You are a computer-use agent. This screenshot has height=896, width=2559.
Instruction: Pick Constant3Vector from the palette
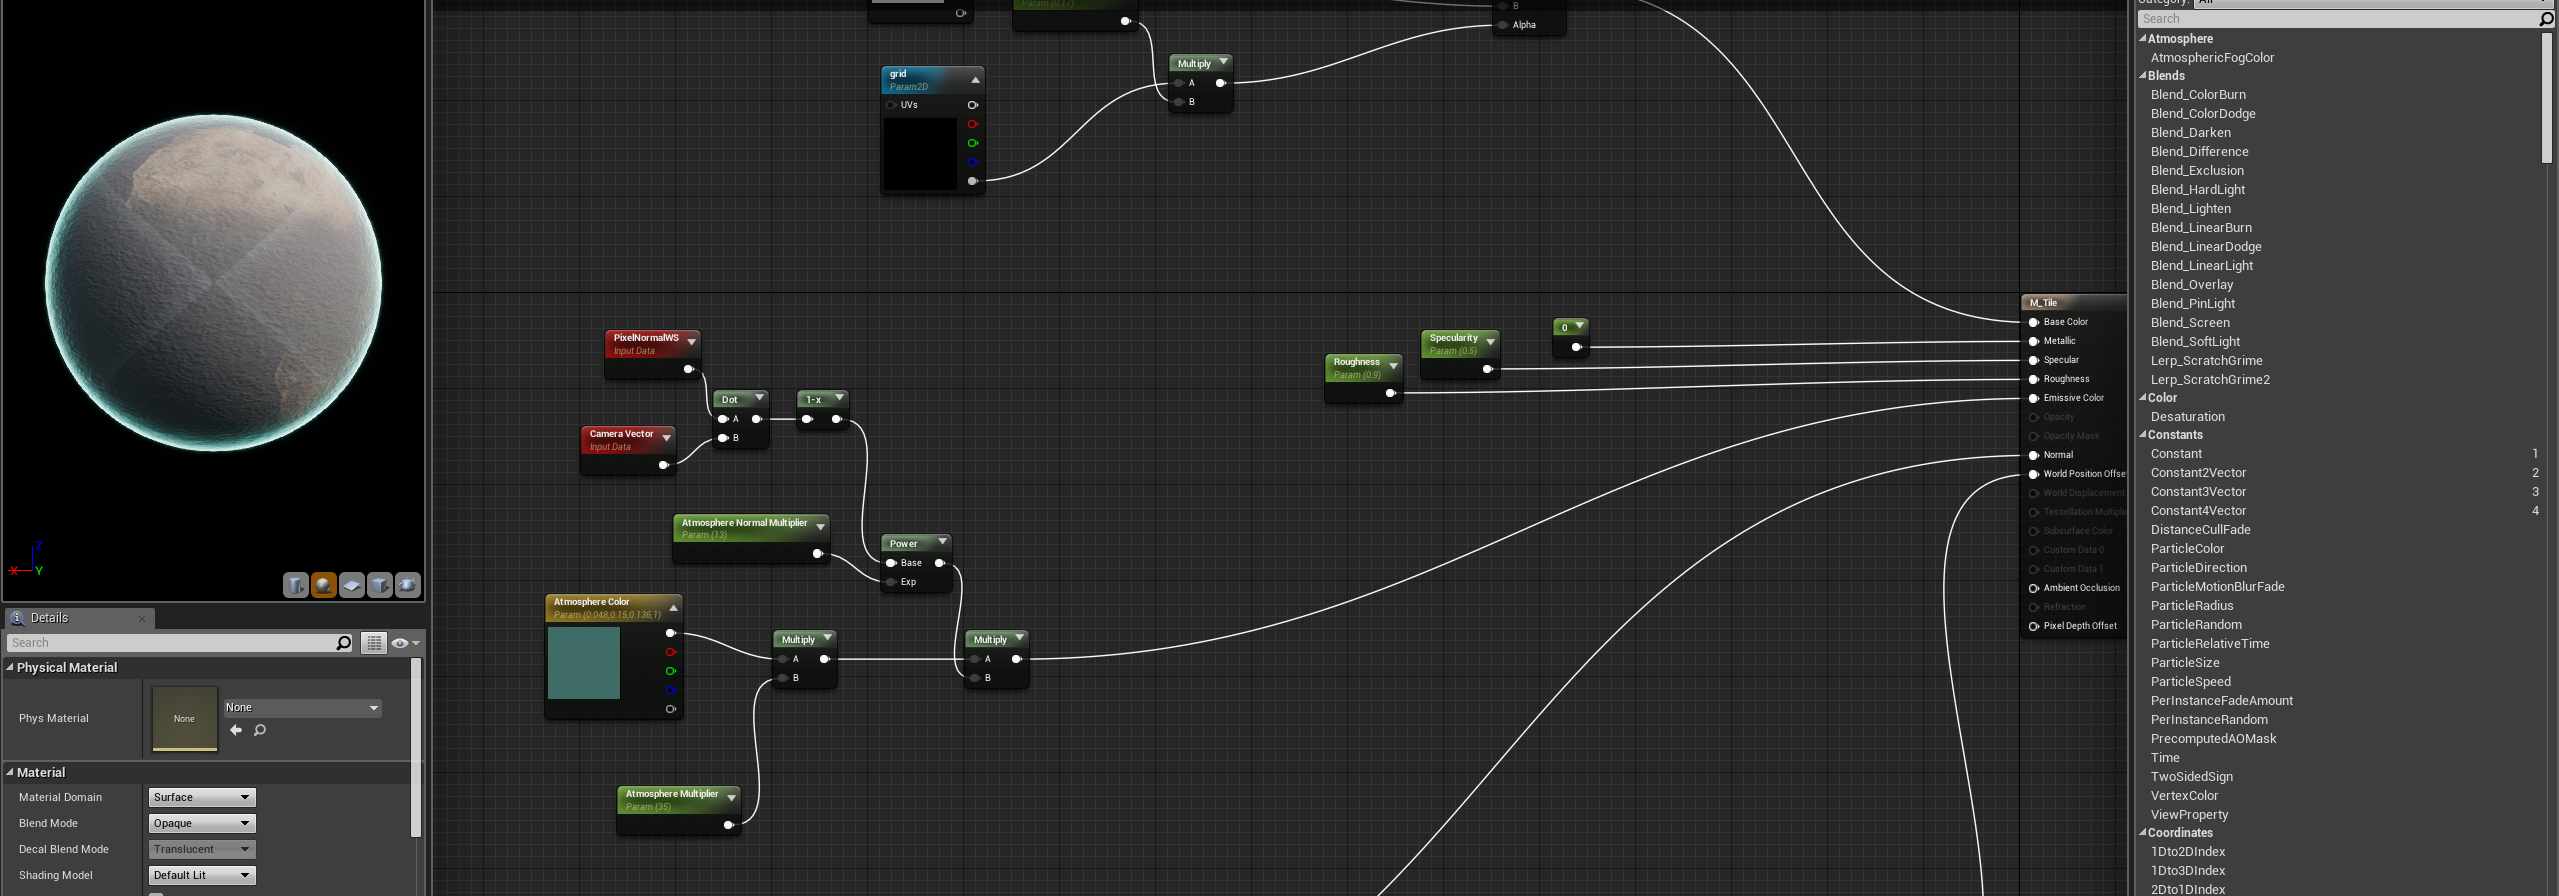pyautogui.click(x=2198, y=492)
